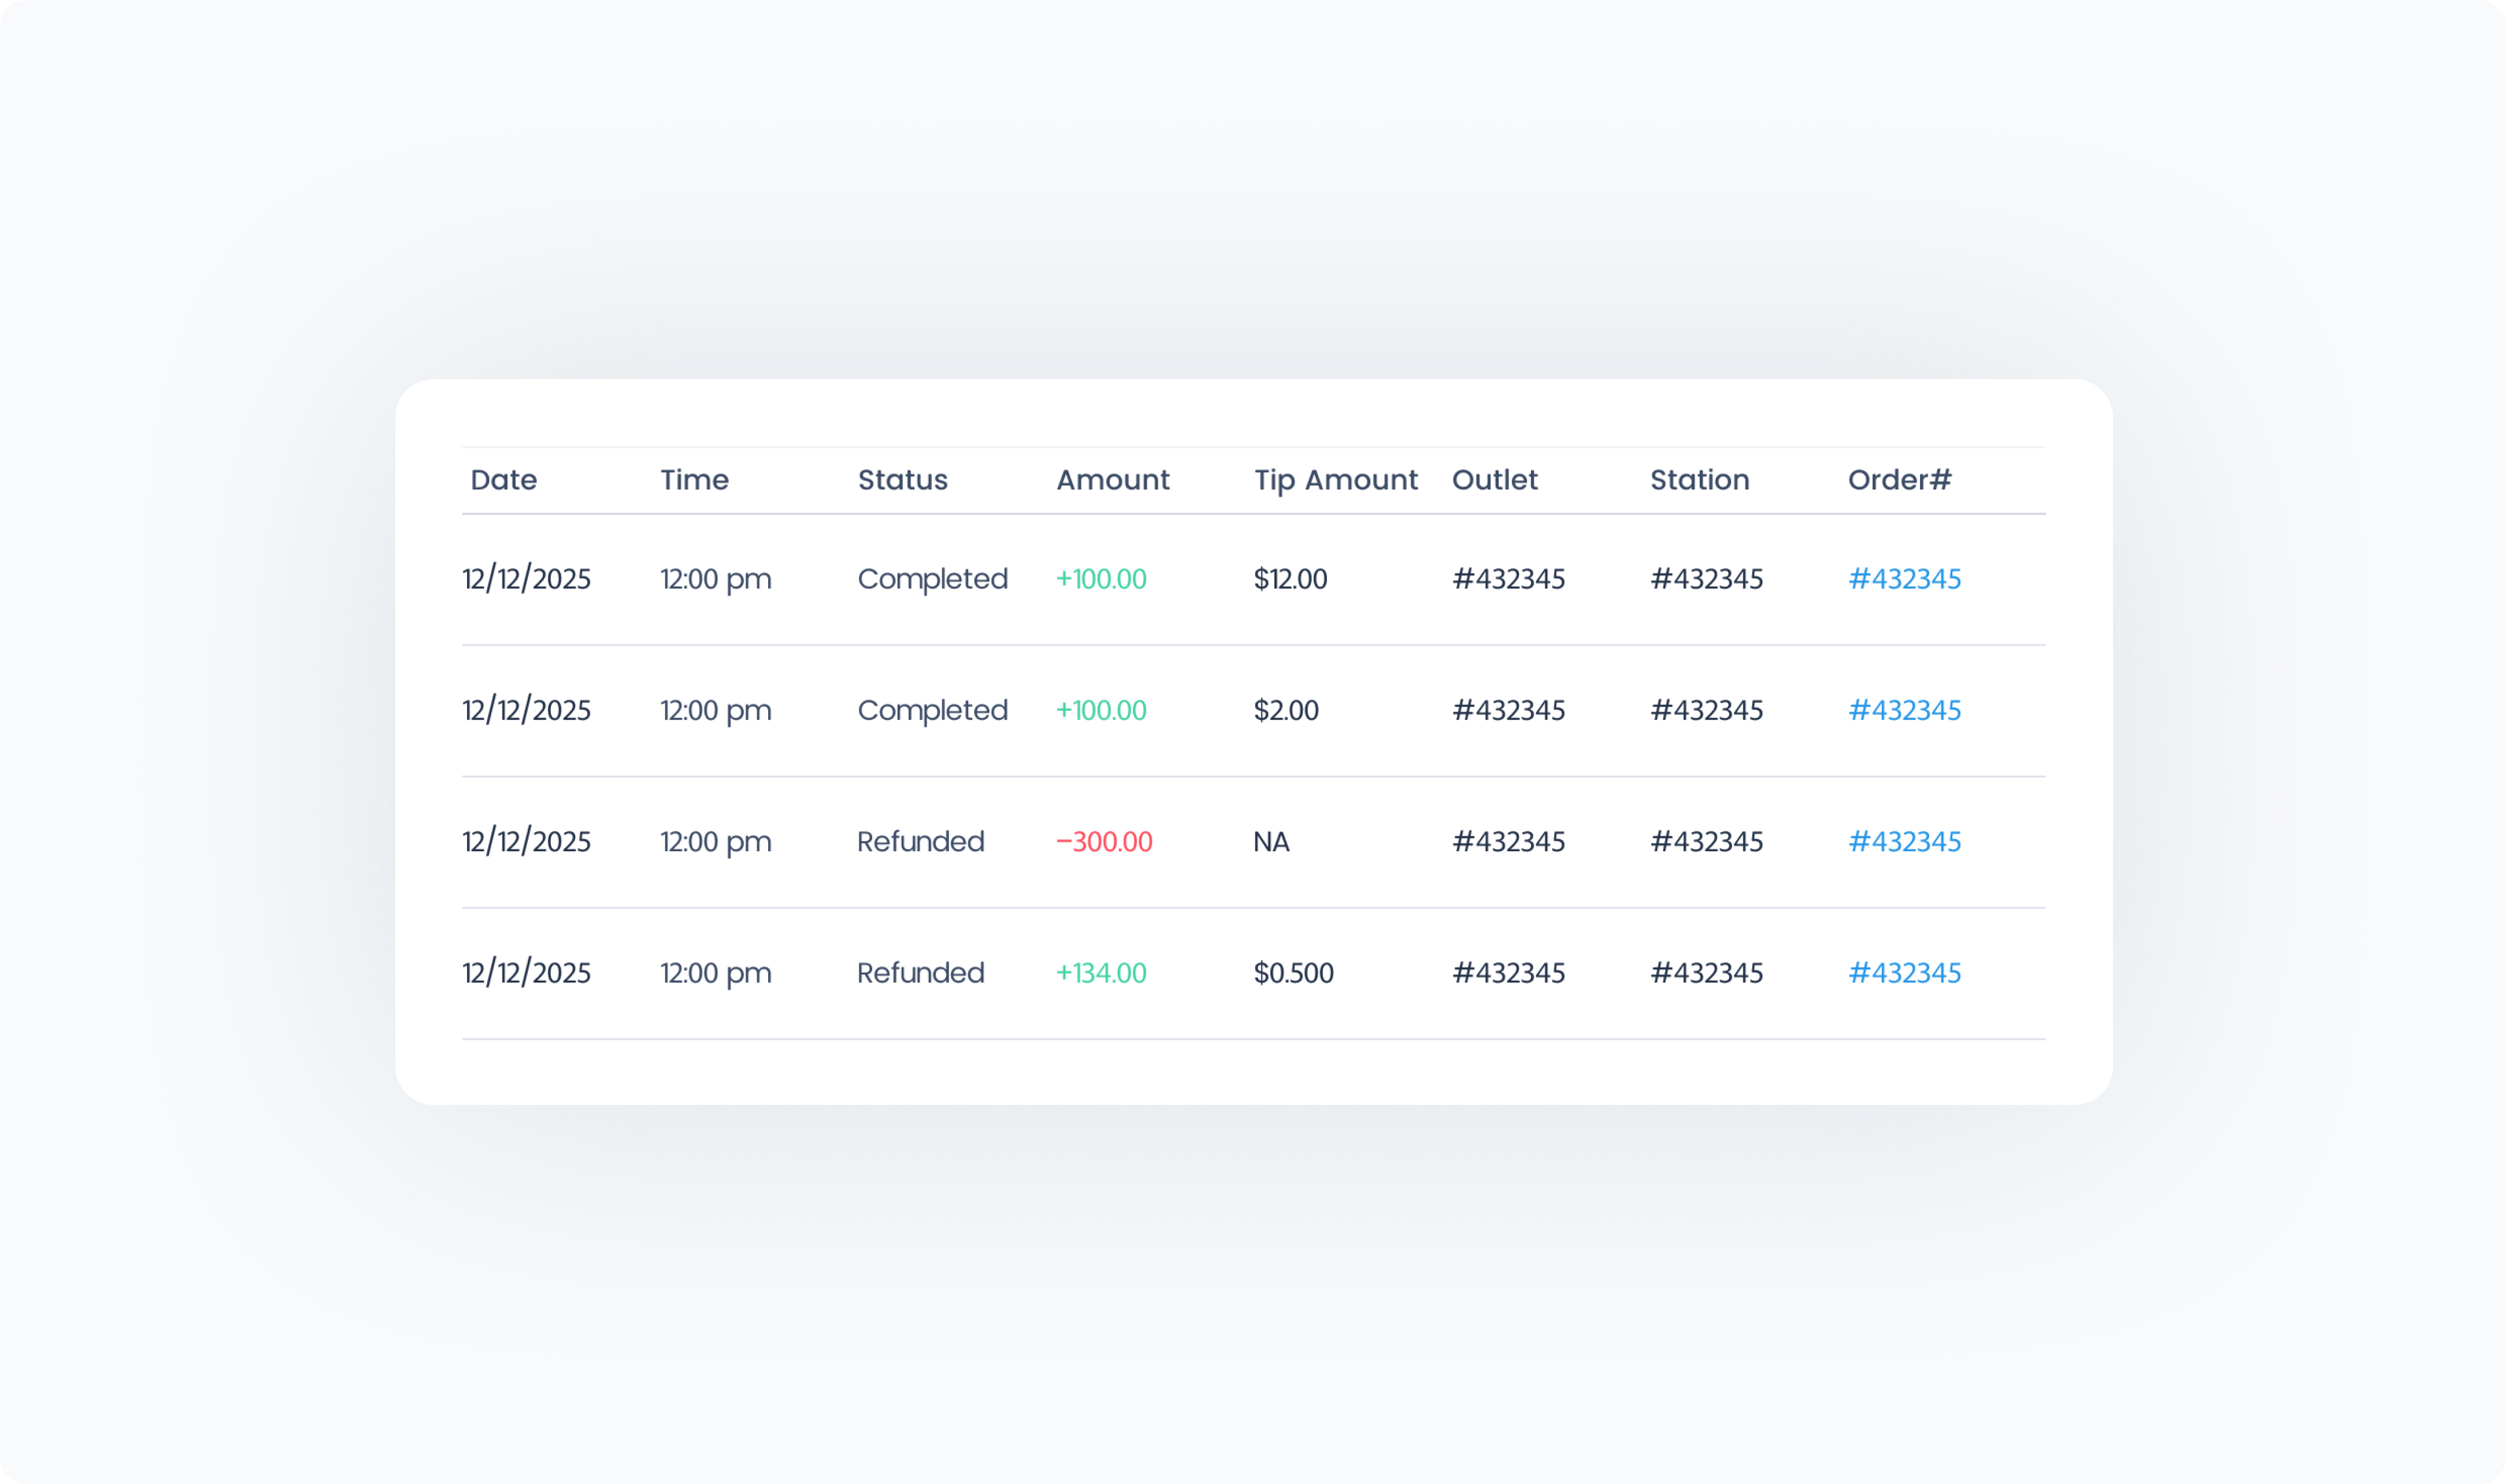Click the Date column header
The width and height of the screenshot is (2506, 1484).
[x=503, y=480]
